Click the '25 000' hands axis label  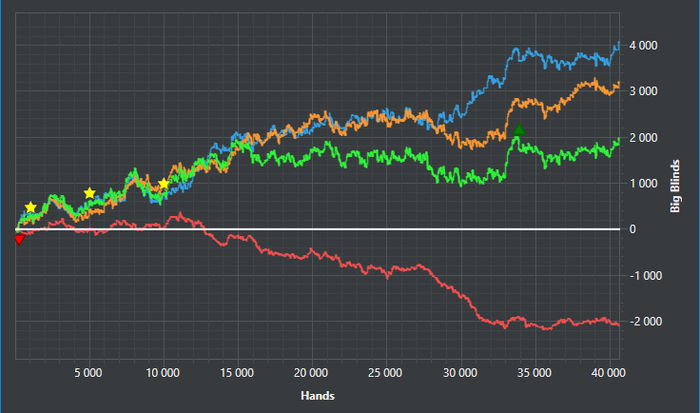[385, 373]
